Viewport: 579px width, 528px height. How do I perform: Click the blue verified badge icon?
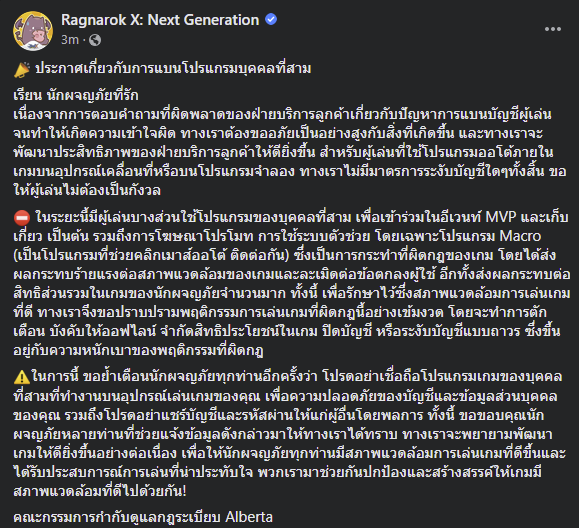pyautogui.click(x=271, y=19)
